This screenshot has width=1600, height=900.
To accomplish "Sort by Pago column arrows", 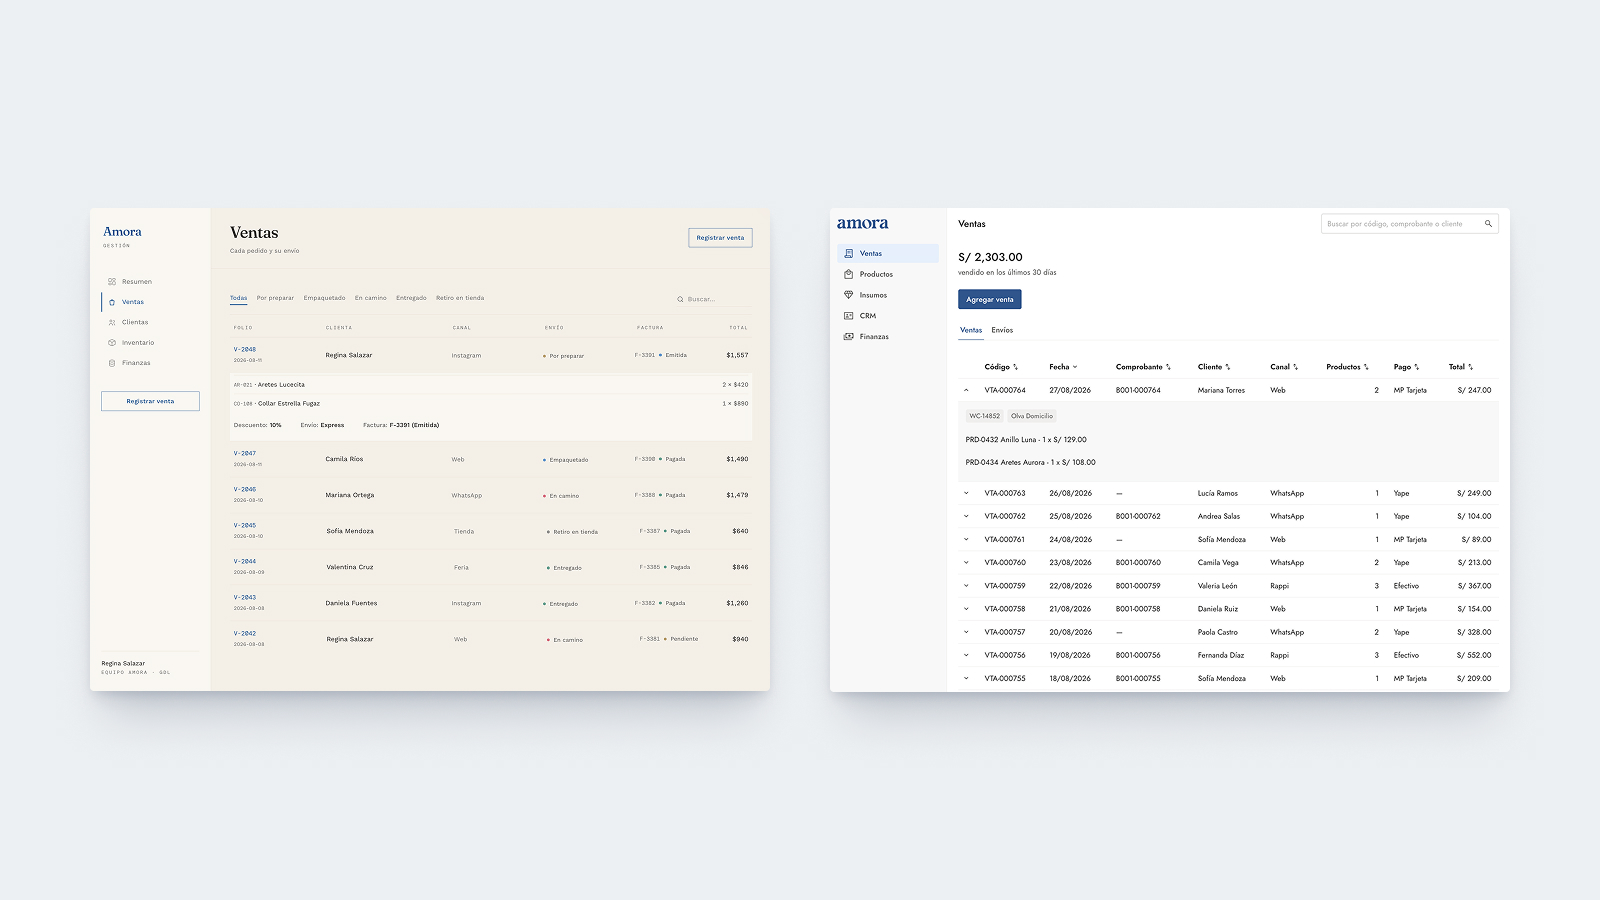I will pyautogui.click(x=1417, y=367).
